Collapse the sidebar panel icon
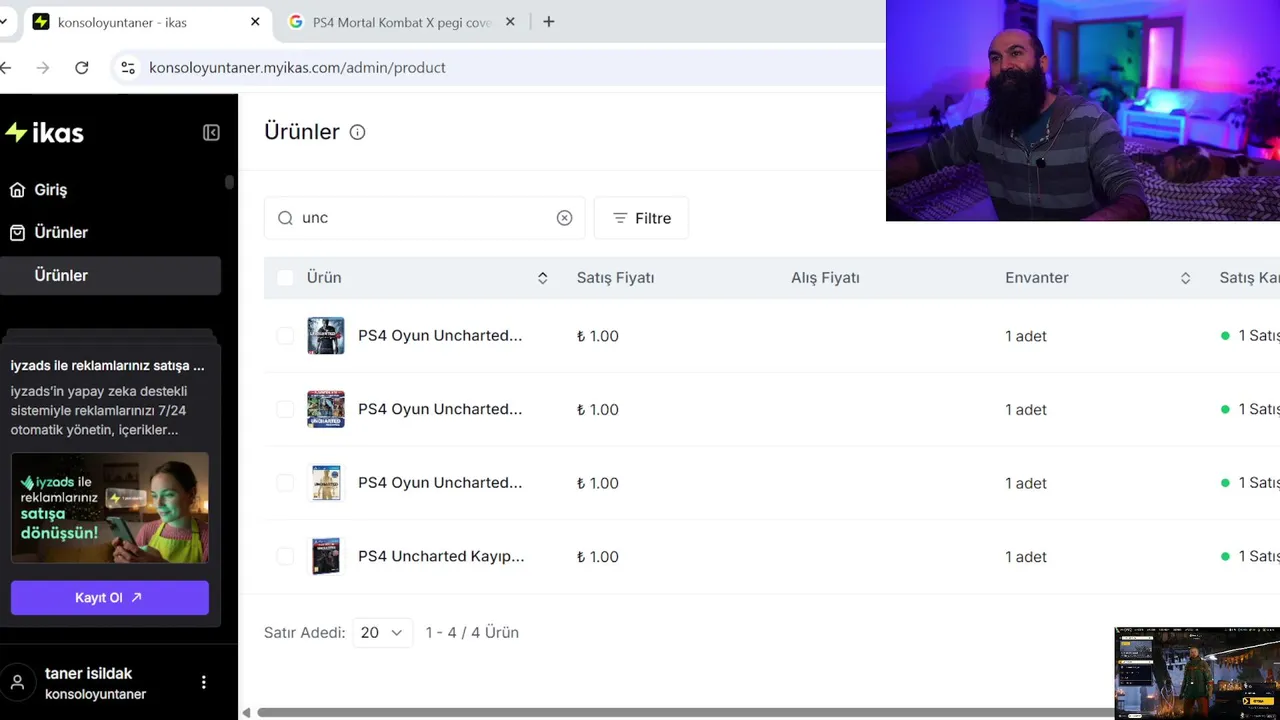The image size is (1280, 720). [x=211, y=133]
